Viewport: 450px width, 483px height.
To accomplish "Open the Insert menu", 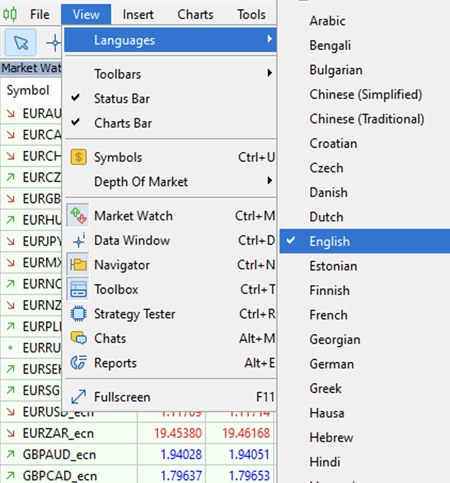I will tap(138, 14).
